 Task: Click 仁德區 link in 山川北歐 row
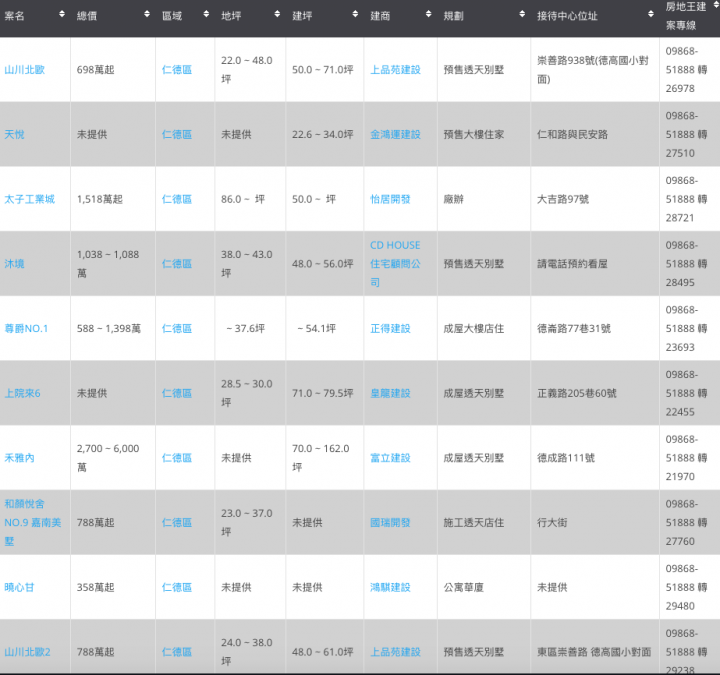pyautogui.click(x=177, y=70)
